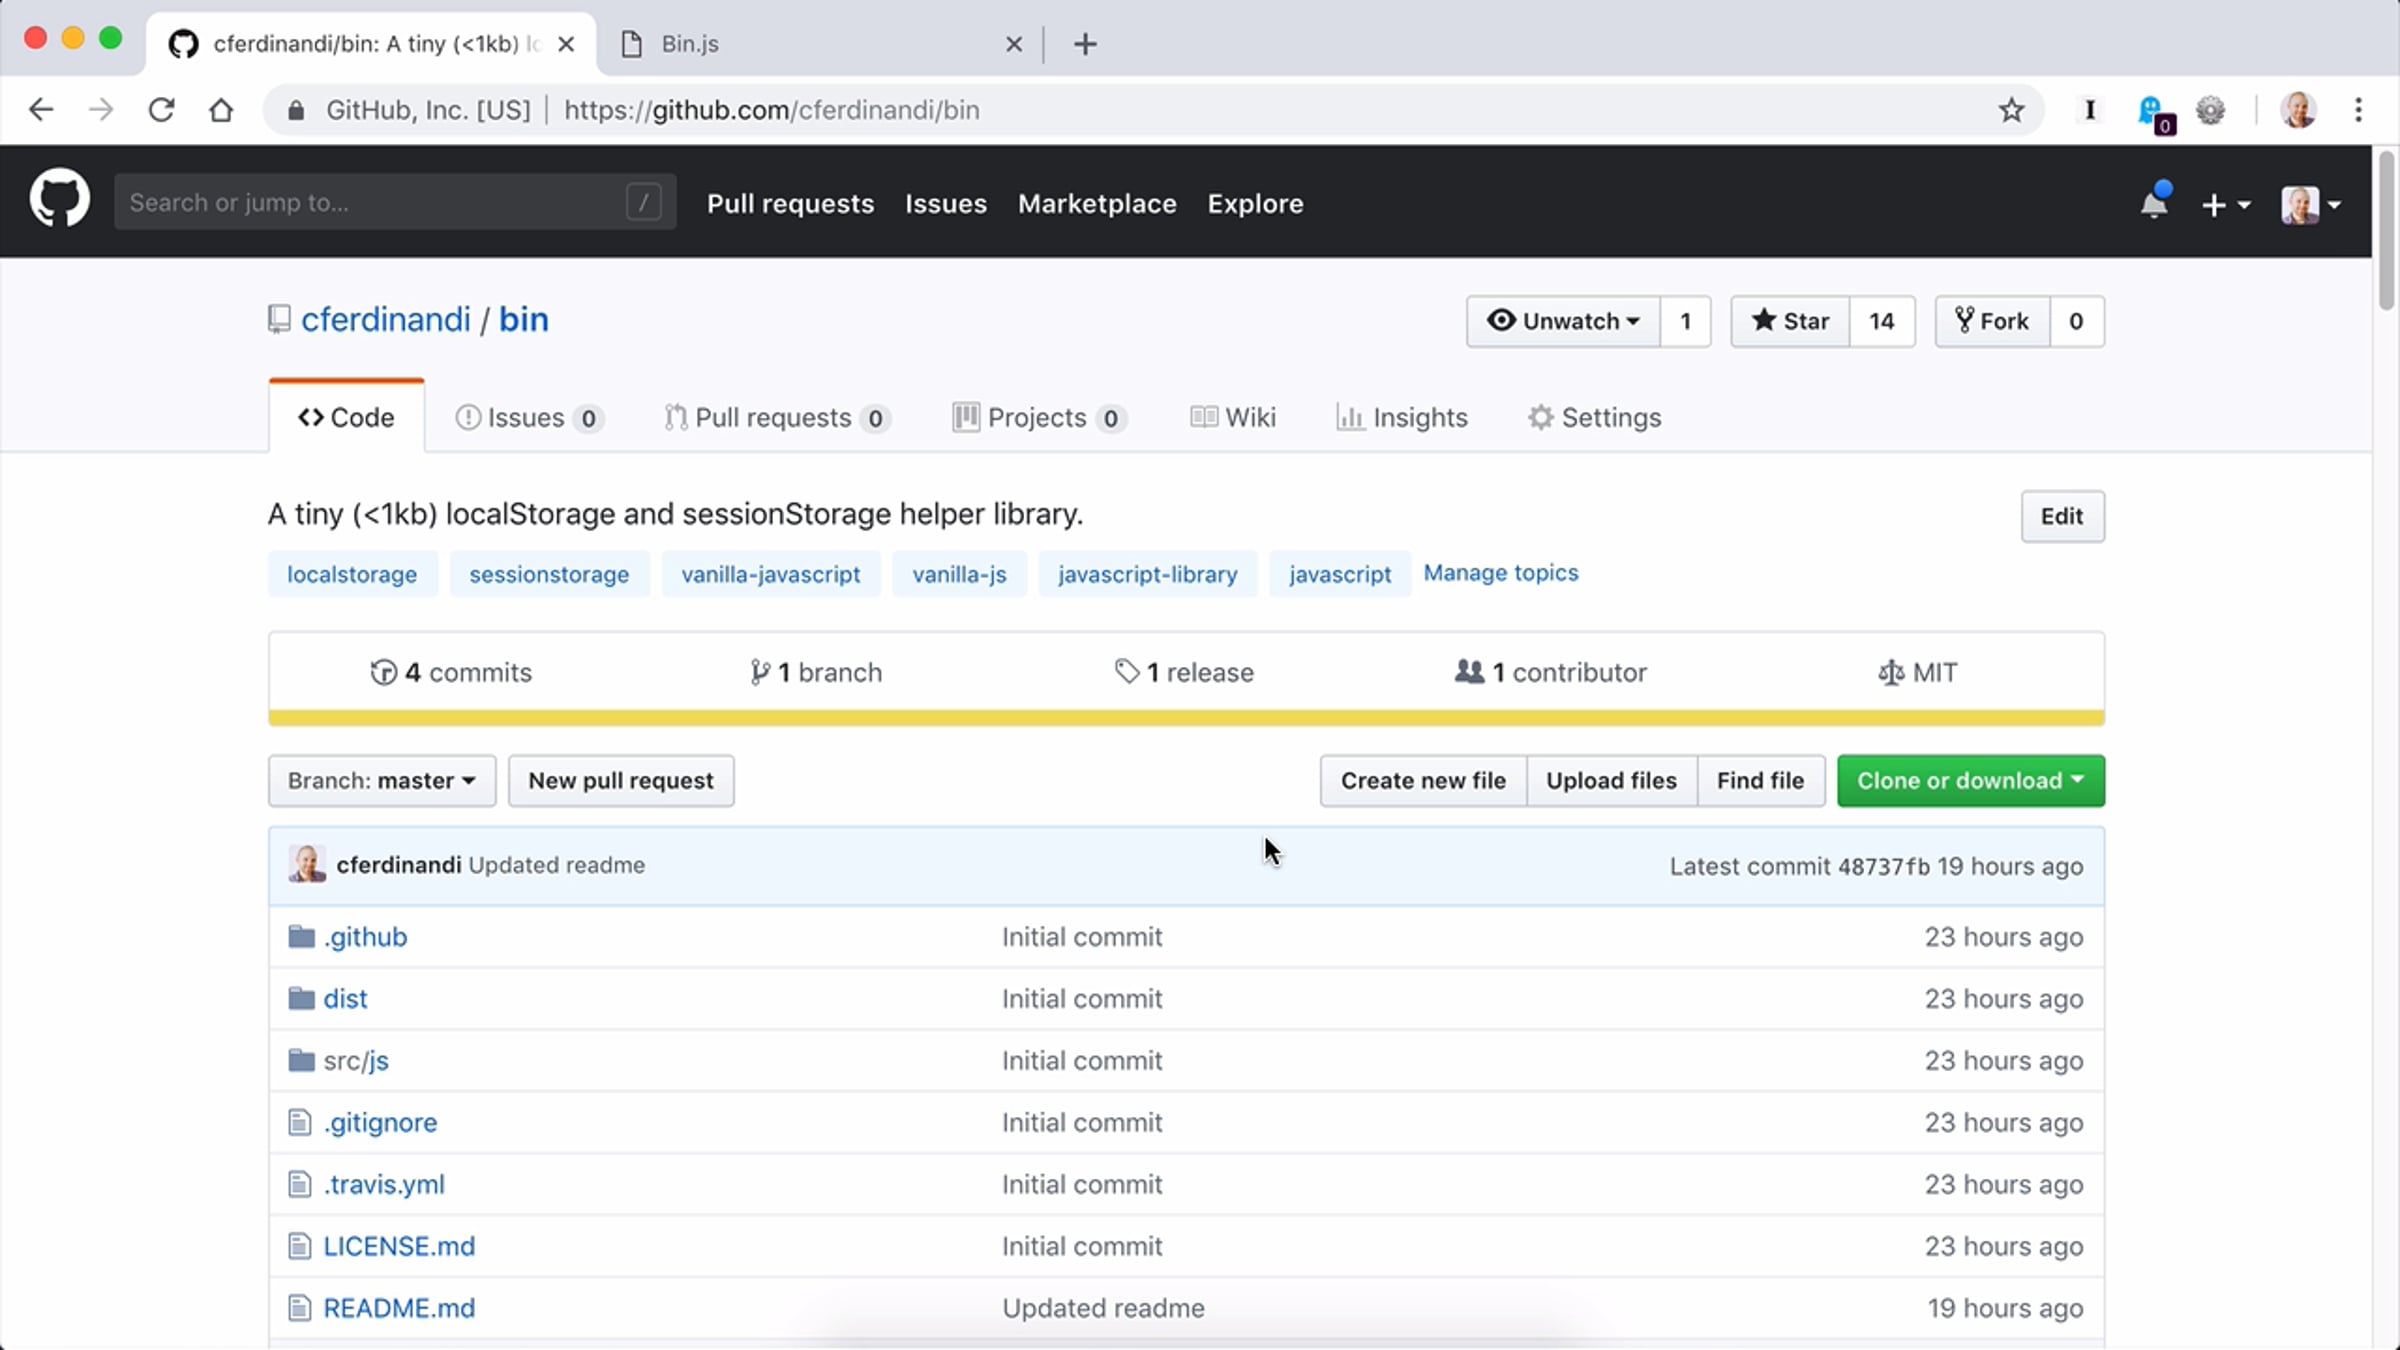
Task: Click Pull requests in top navigation
Action: [x=790, y=204]
